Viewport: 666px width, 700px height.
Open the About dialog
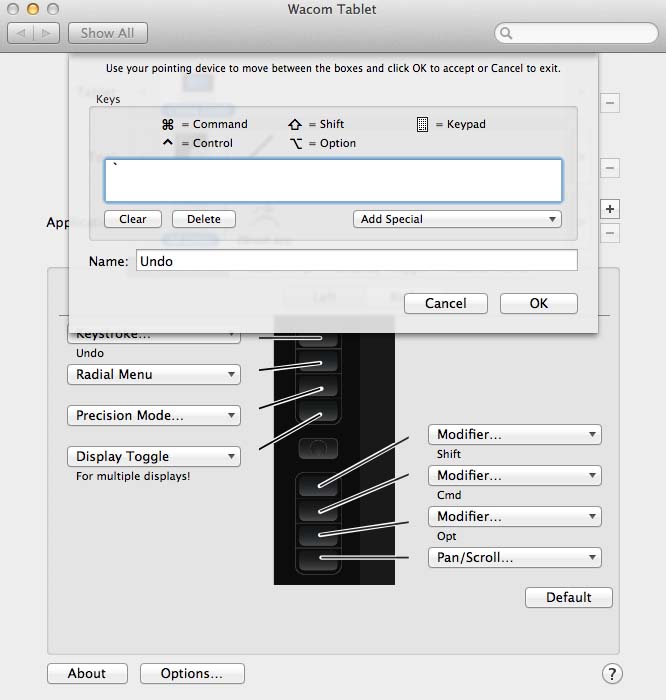(x=87, y=673)
